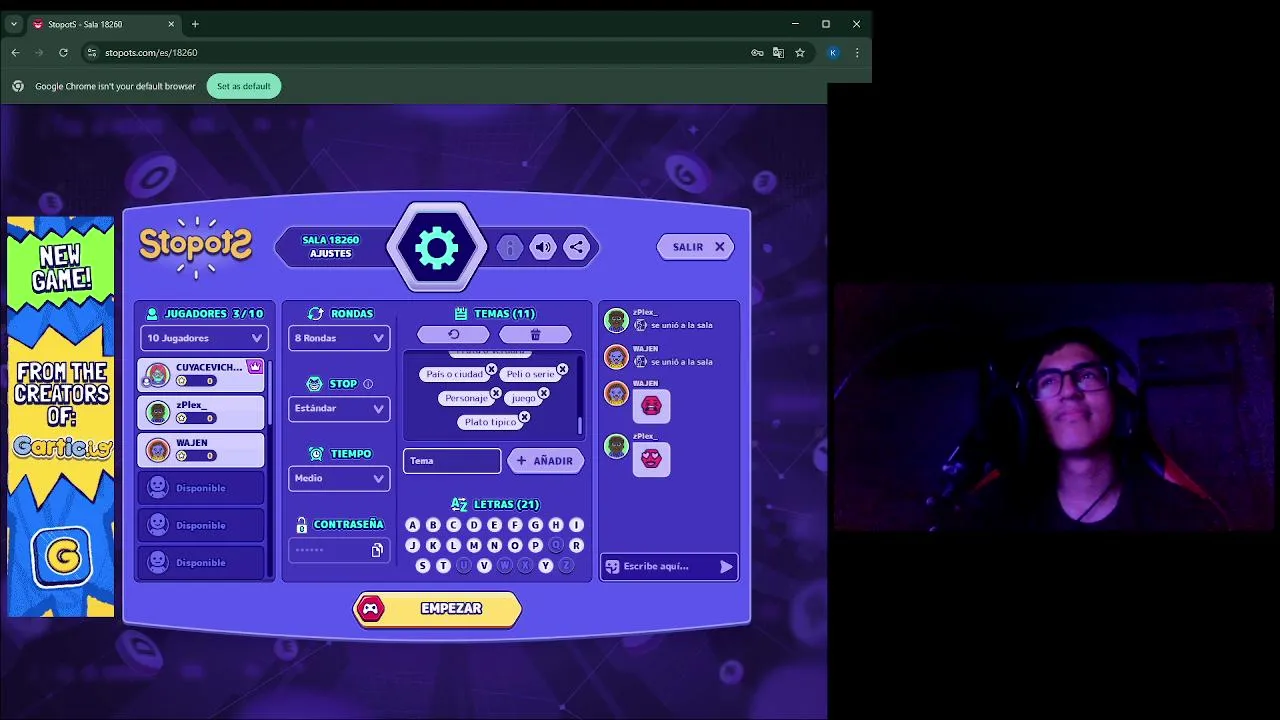Leave the room with SALIR button
1280x720 pixels.
pos(696,247)
